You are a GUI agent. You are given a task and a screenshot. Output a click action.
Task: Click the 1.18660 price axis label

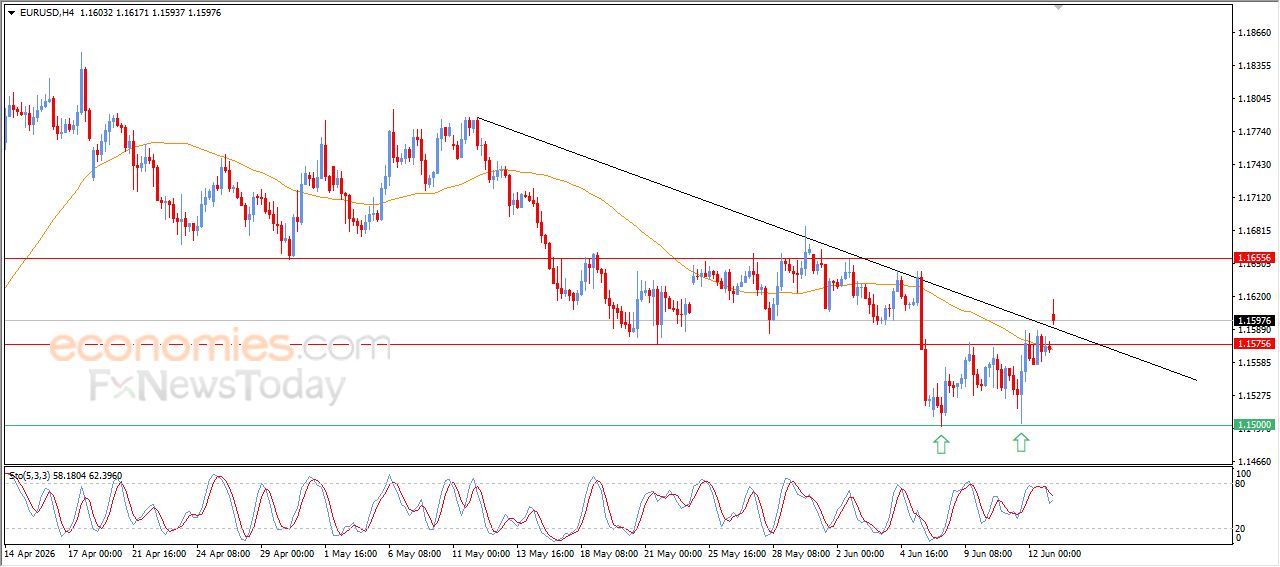(1254, 33)
